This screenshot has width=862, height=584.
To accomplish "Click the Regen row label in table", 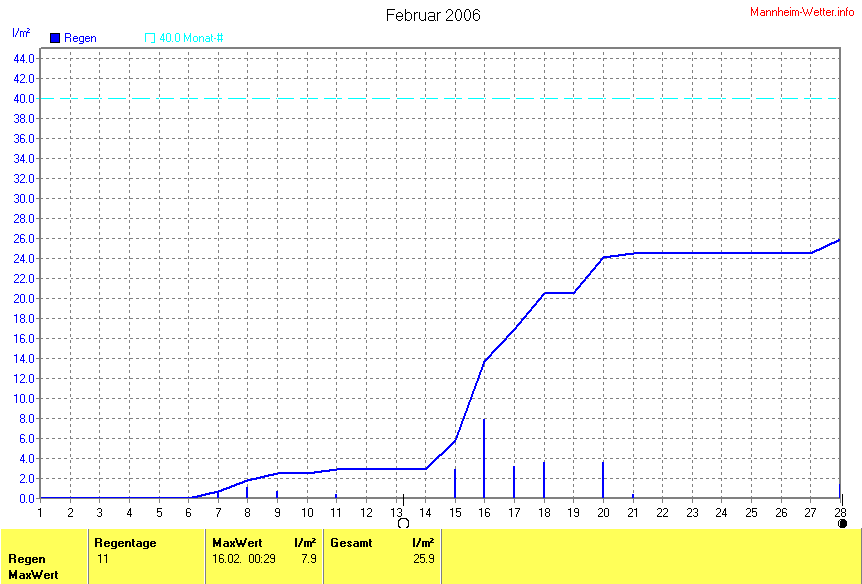I will coord(24,559).
